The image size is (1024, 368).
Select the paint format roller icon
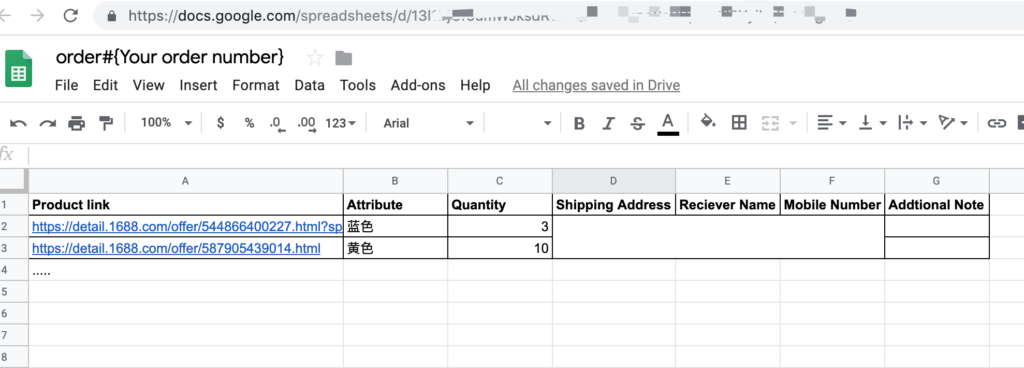[105, 123]
